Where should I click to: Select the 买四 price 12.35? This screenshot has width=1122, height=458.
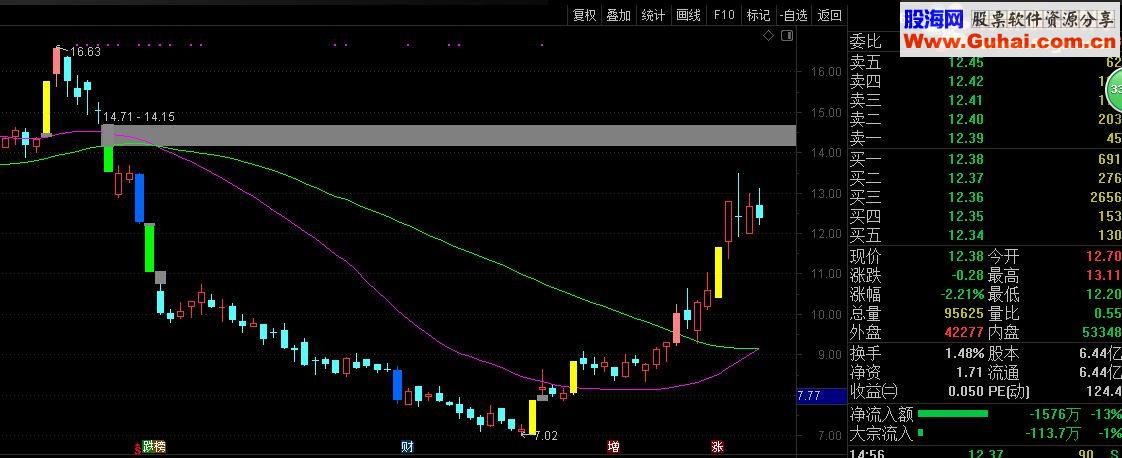pos(966,216)
